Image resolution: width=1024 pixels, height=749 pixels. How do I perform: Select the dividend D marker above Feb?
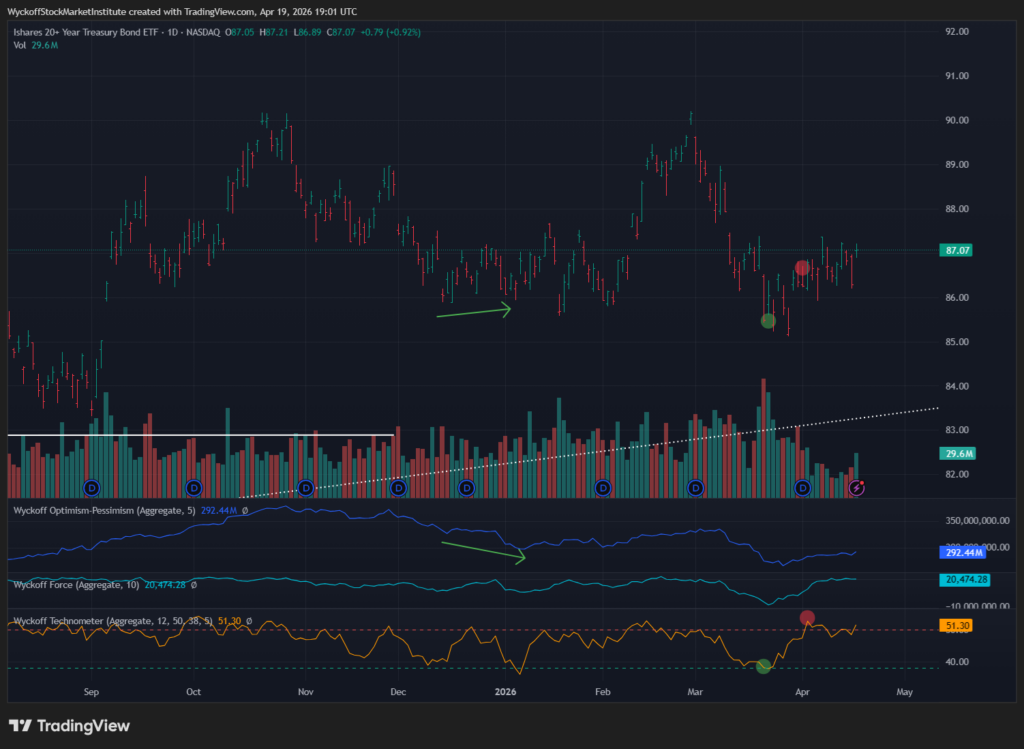[x=602, y=487]
